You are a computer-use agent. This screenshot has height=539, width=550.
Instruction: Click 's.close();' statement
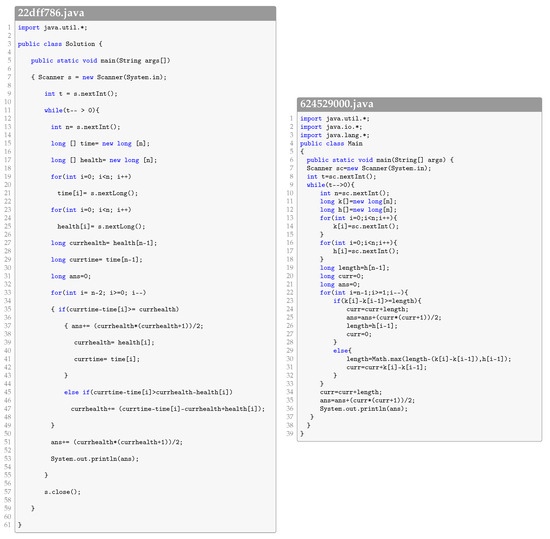62,492
